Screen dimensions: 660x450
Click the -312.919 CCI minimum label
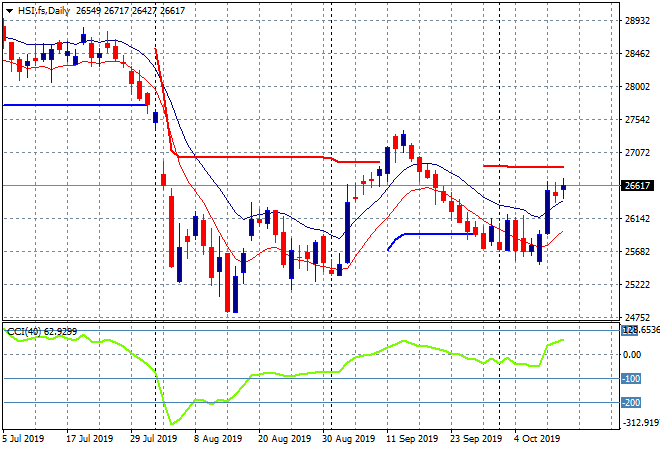(x=641, y=422)
